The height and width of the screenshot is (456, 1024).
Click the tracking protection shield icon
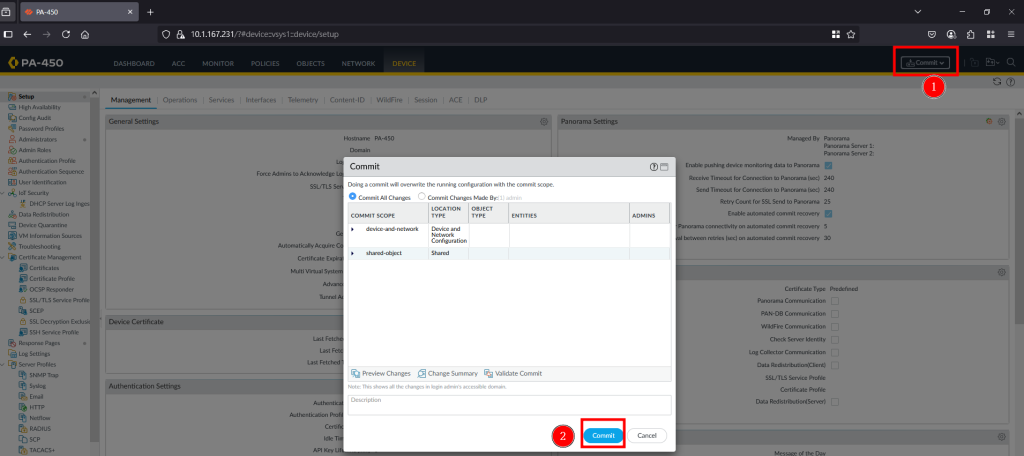coord(167,34)
